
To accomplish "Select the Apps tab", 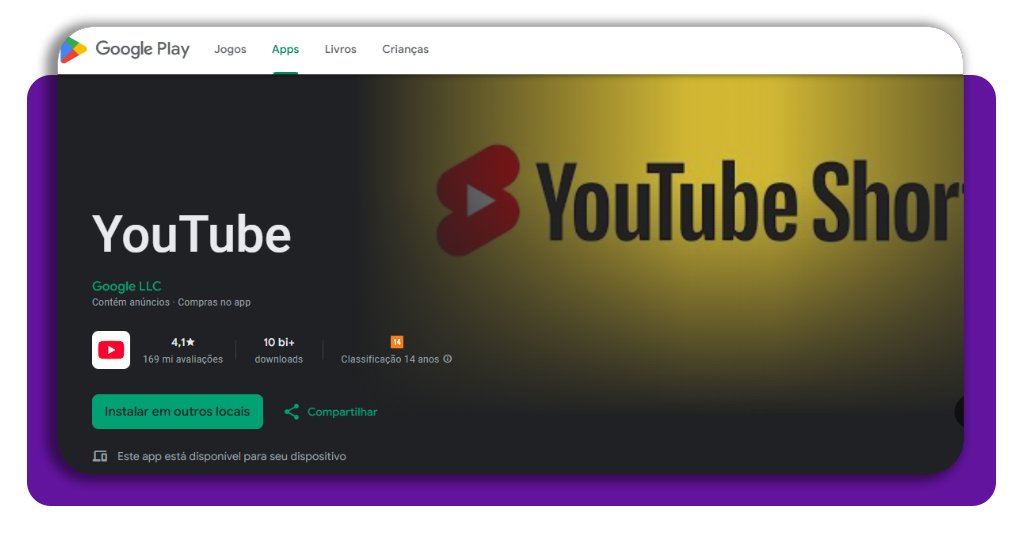I will [x=285, y=49].
